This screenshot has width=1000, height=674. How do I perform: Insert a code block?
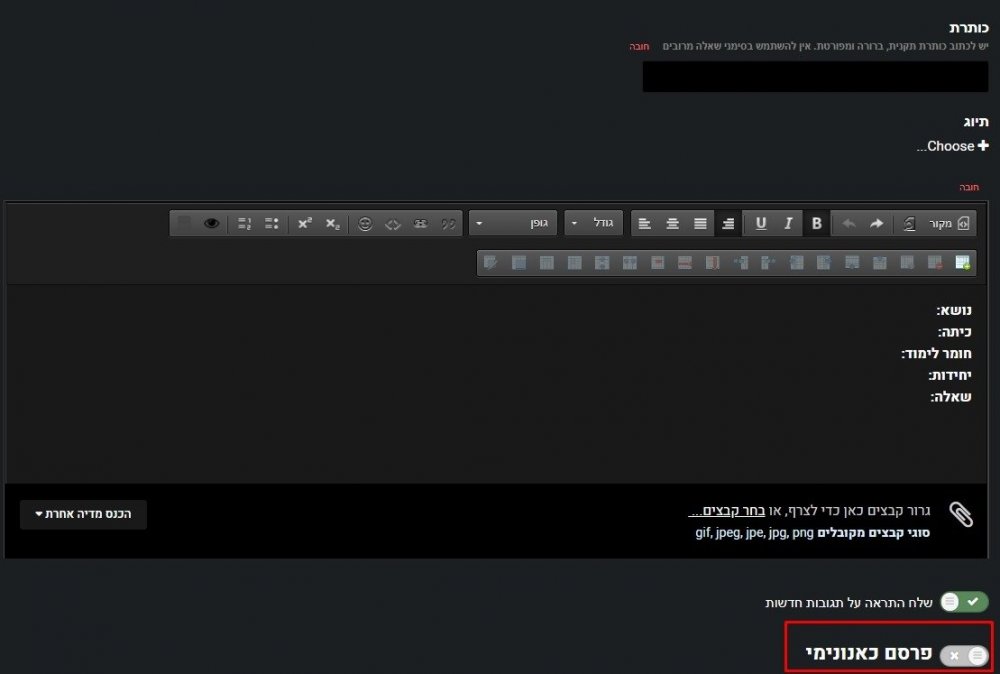(x=393, y=224)
